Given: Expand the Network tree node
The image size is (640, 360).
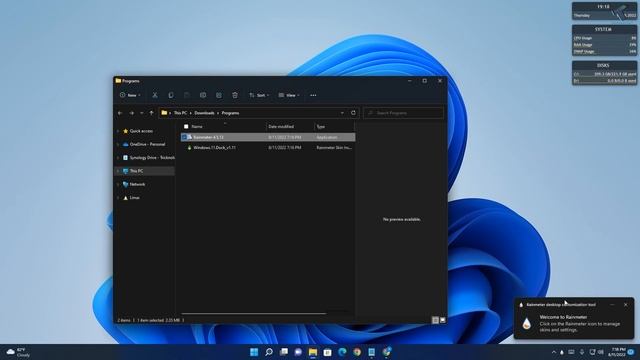Looking at the screenshot, I should click(118, 184).
